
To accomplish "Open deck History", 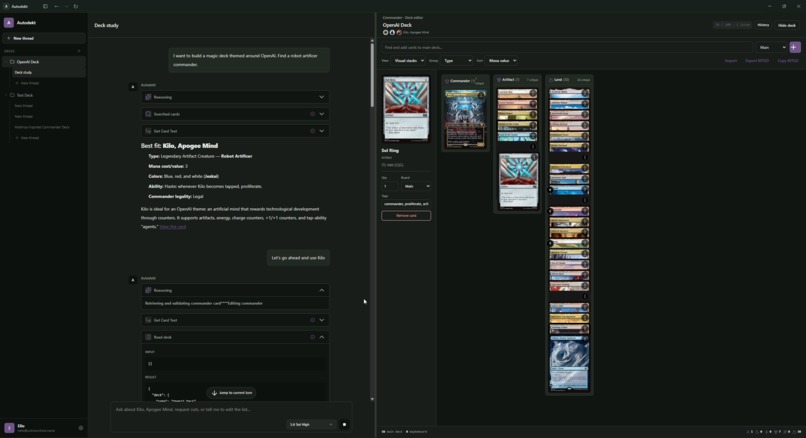I will pos(763,25).
